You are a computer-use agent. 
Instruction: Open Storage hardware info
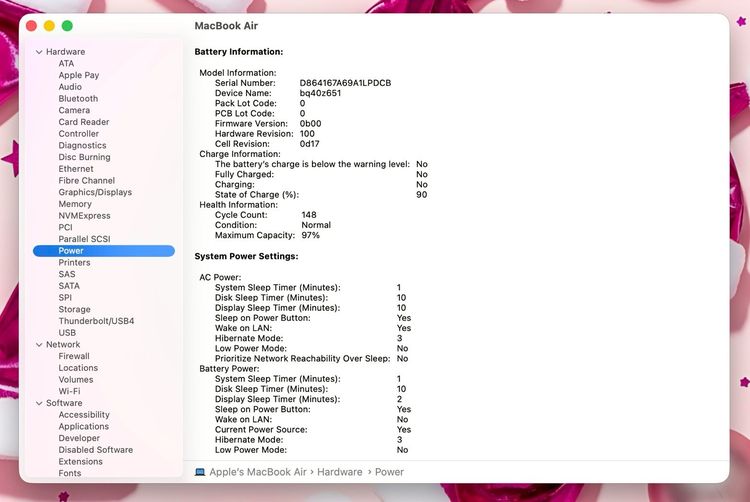point(74,309)
